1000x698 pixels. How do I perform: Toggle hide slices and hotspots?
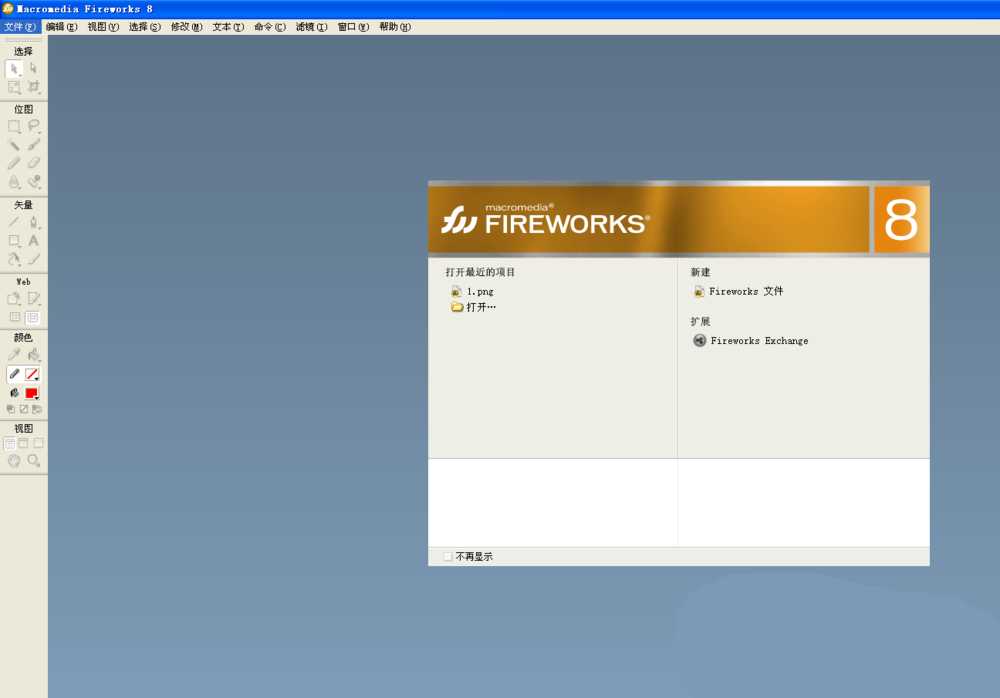pos(13,316)
